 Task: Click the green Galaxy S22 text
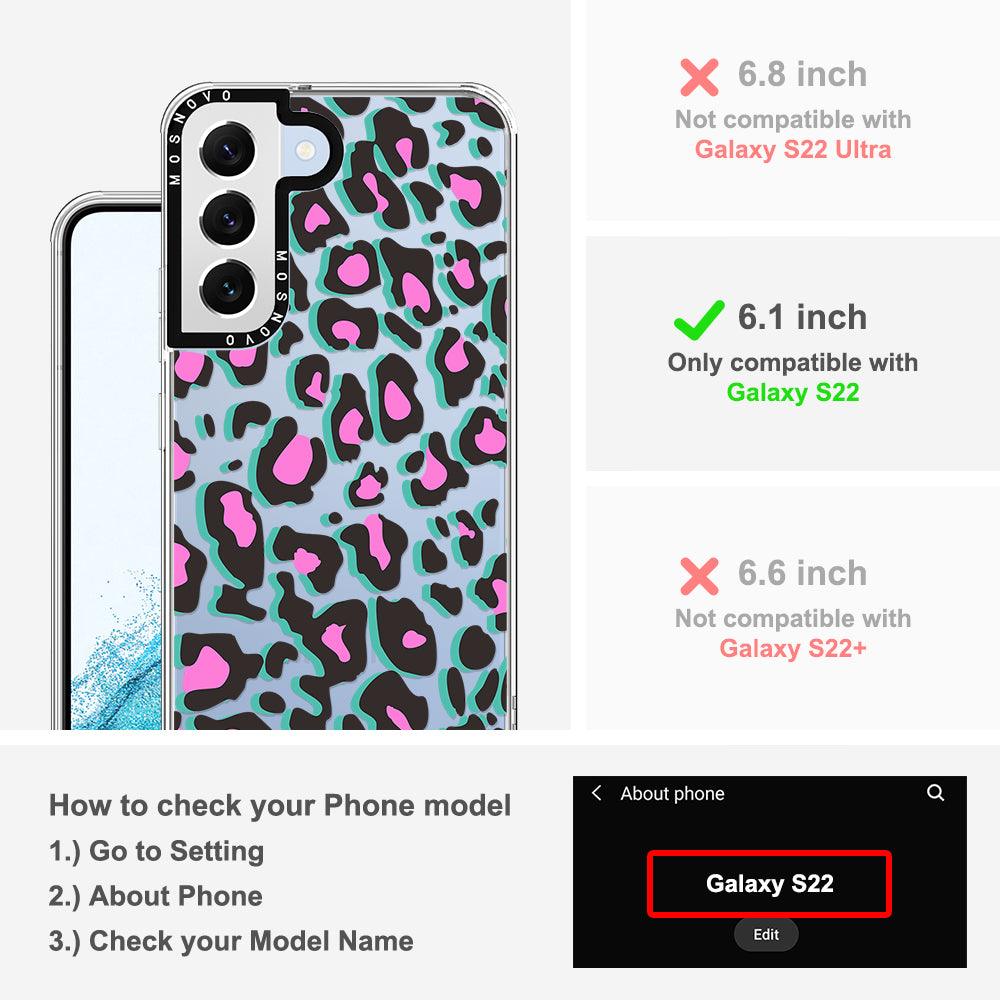click(x=793, y=392)
